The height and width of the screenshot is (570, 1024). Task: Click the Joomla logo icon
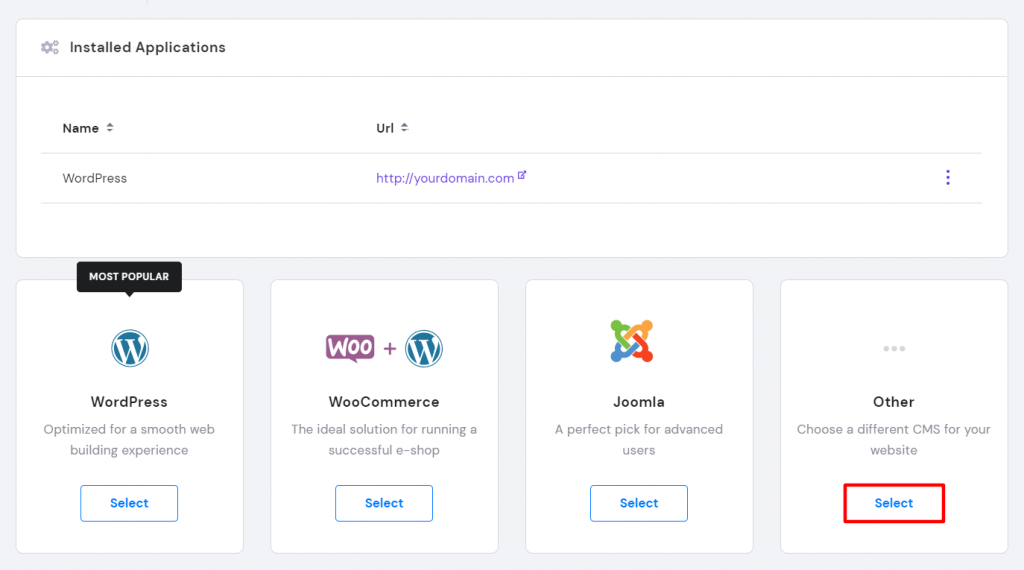click(x=631, y=341)
